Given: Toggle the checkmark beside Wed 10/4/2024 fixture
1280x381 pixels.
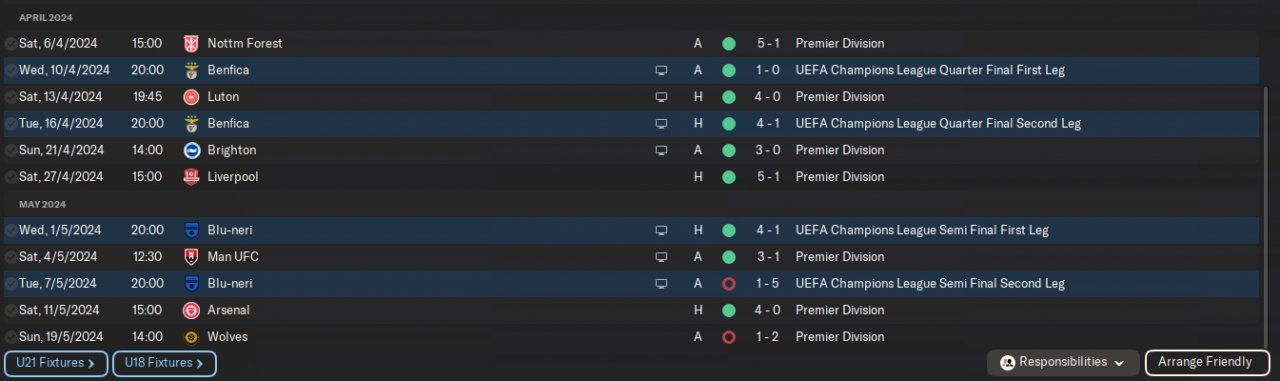Looking at the screenshot, I should 10,70.
